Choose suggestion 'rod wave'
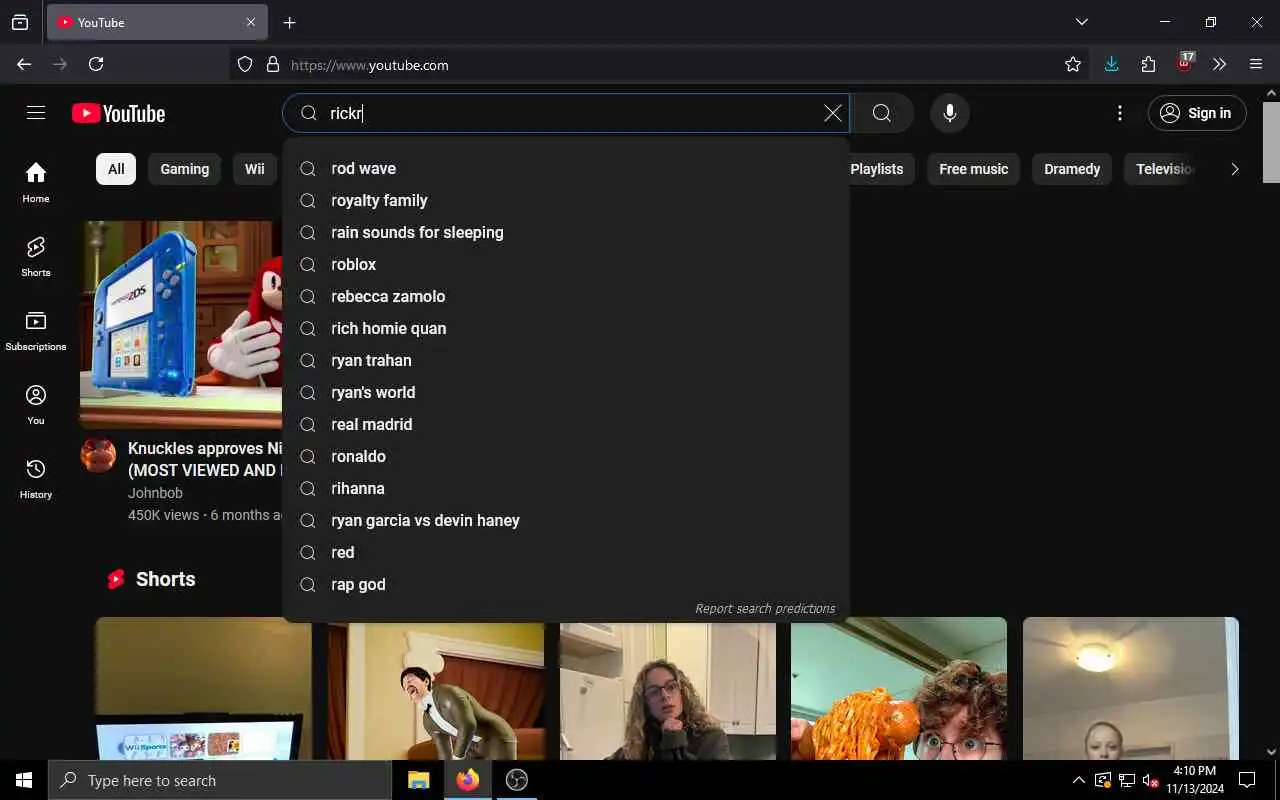This screenshot has width=1280, height=800. pos(566,168)
